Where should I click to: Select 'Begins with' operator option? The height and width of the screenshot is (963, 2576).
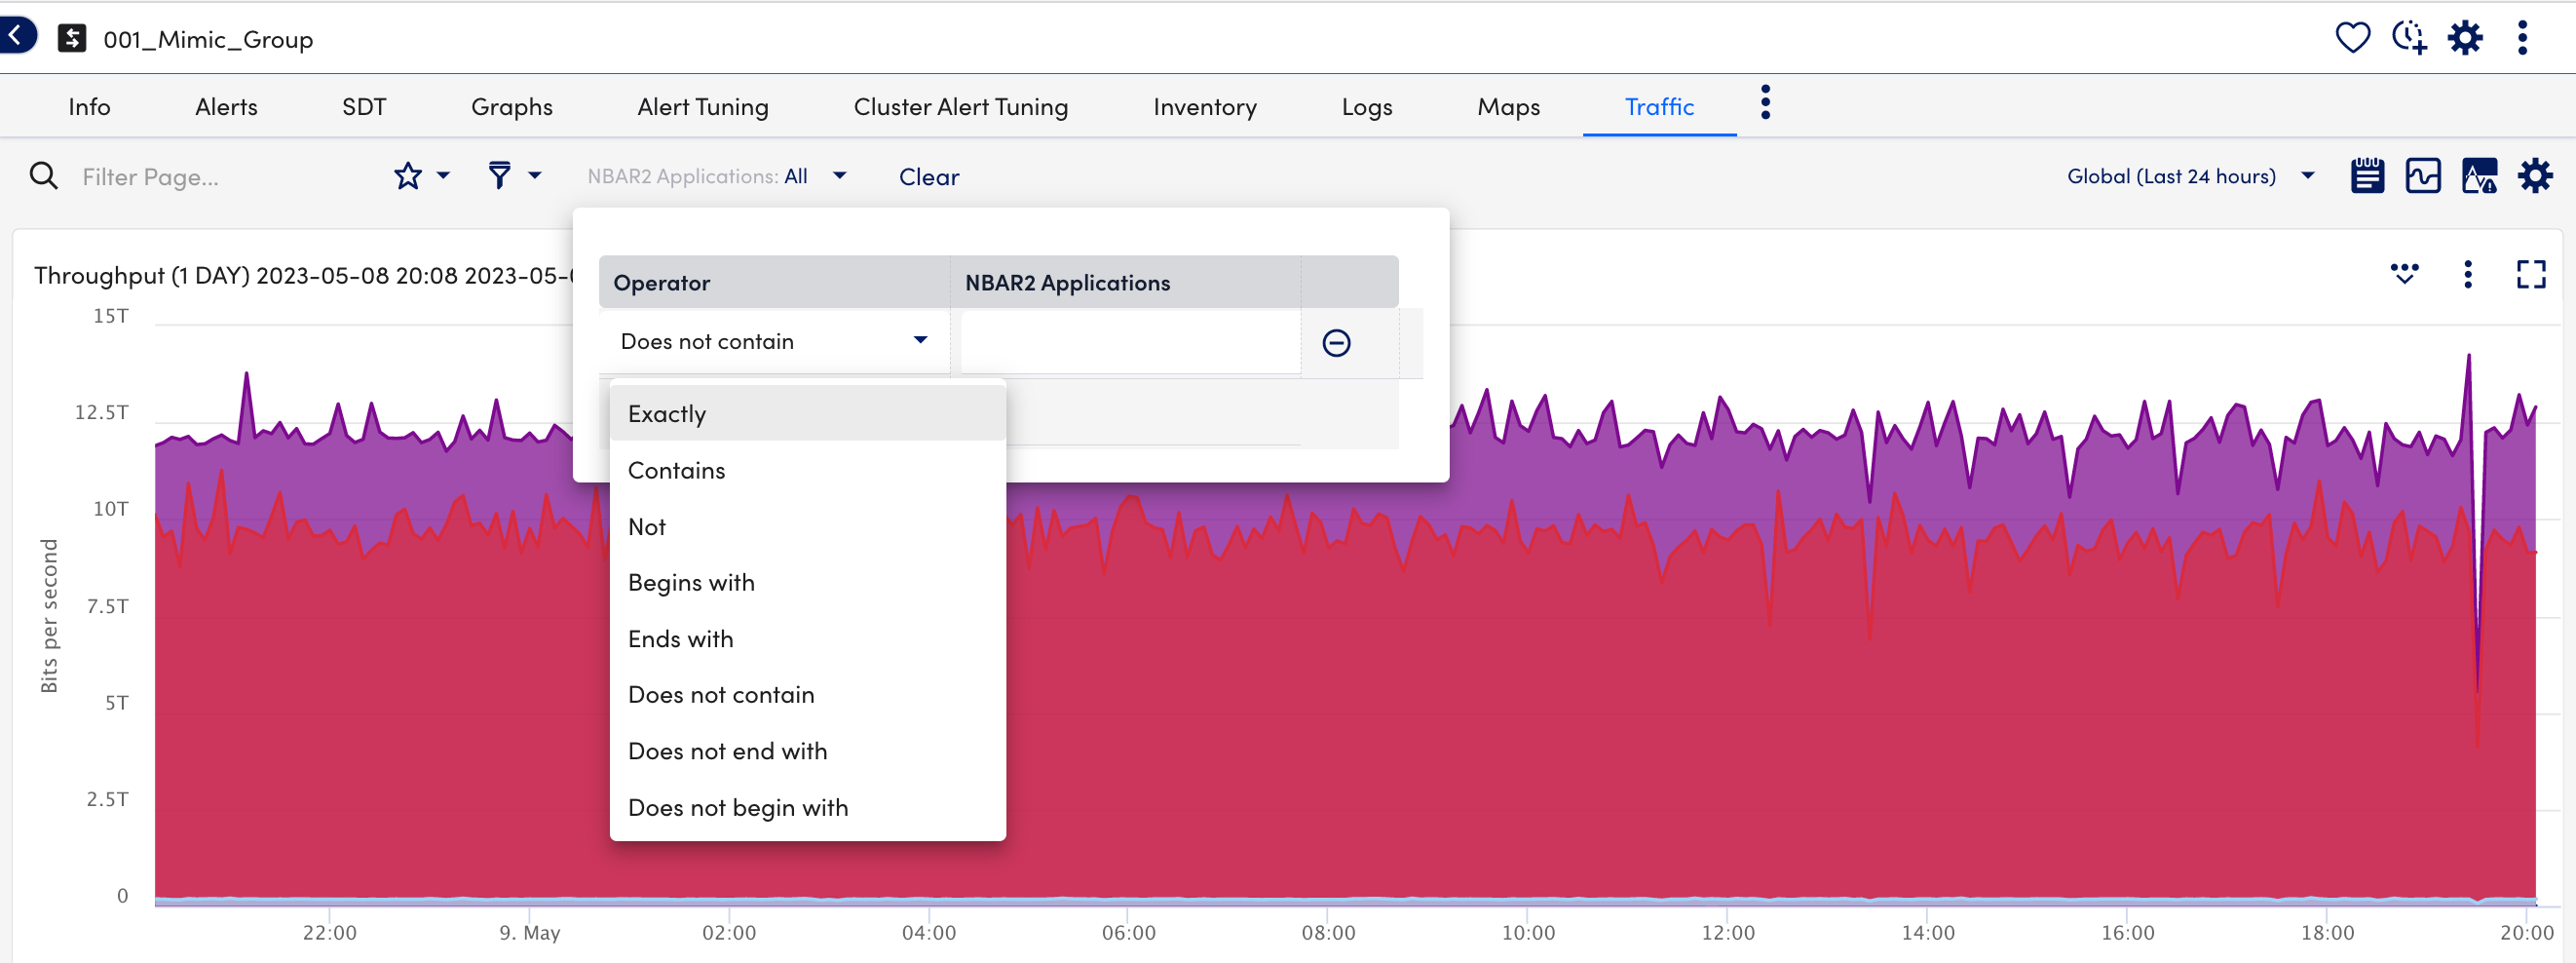pyautogui.click(x=691, y=582)
